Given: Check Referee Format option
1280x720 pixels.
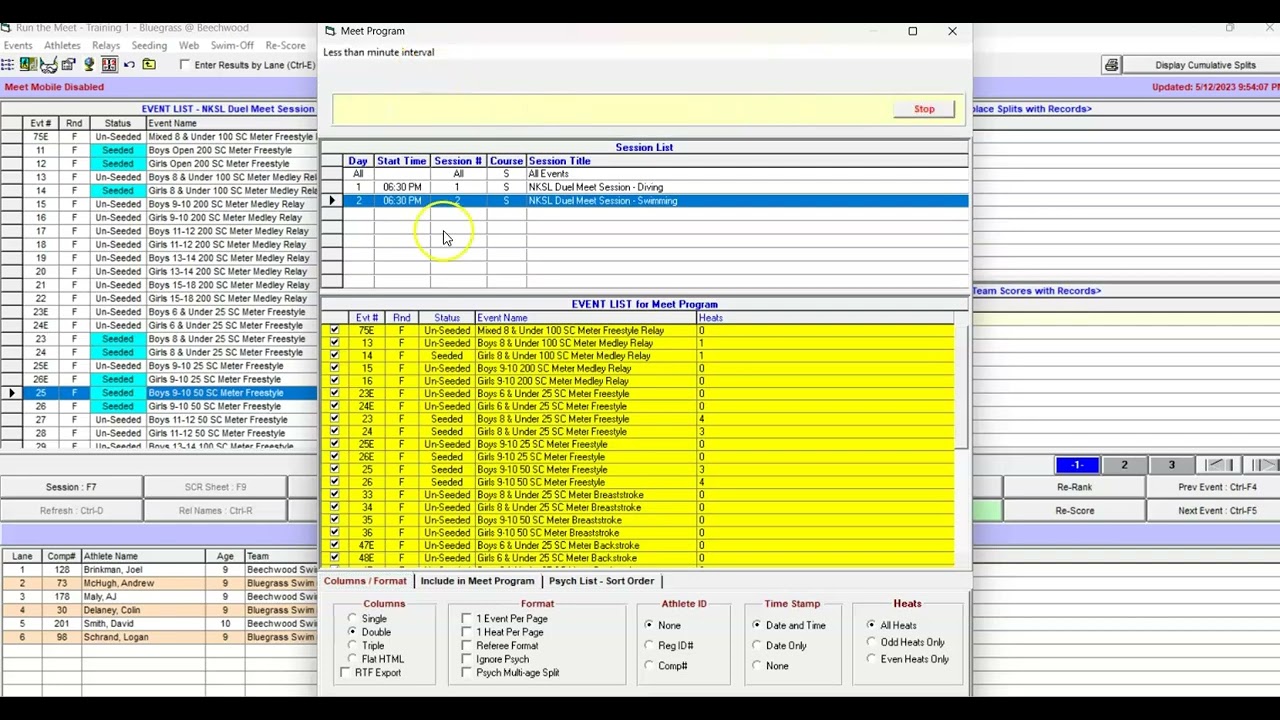Looking at the screenshot, I should coord(466,646).
